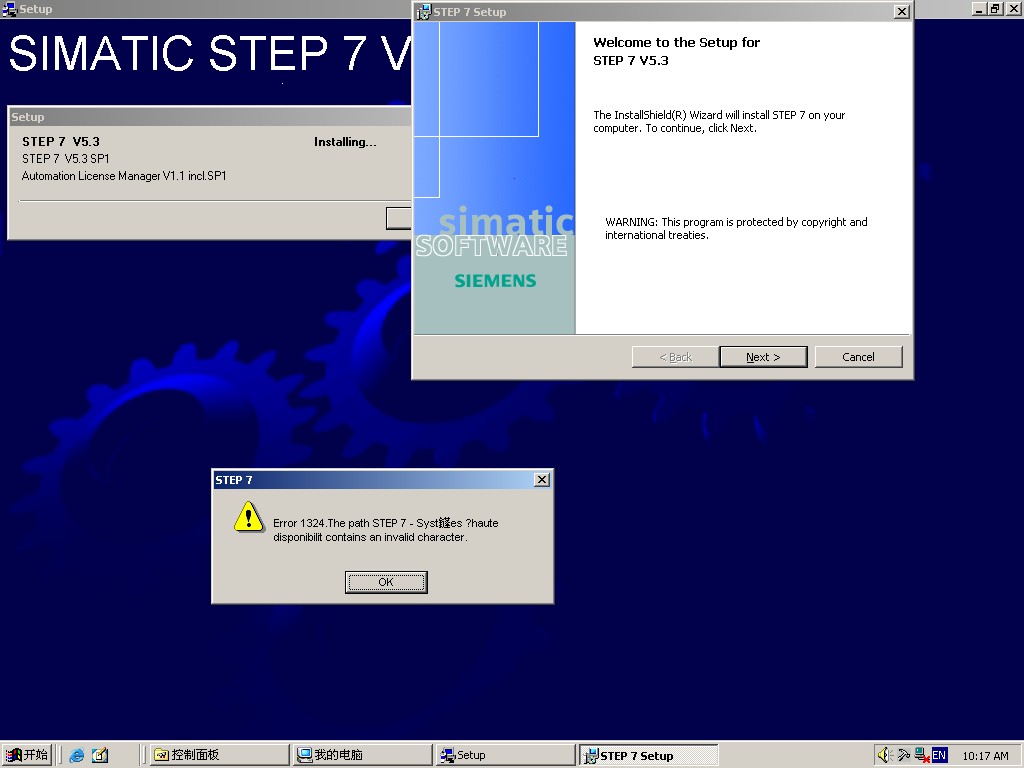
Task: Click the copyright WARNING text in wizard
Action: click(736, 229)
